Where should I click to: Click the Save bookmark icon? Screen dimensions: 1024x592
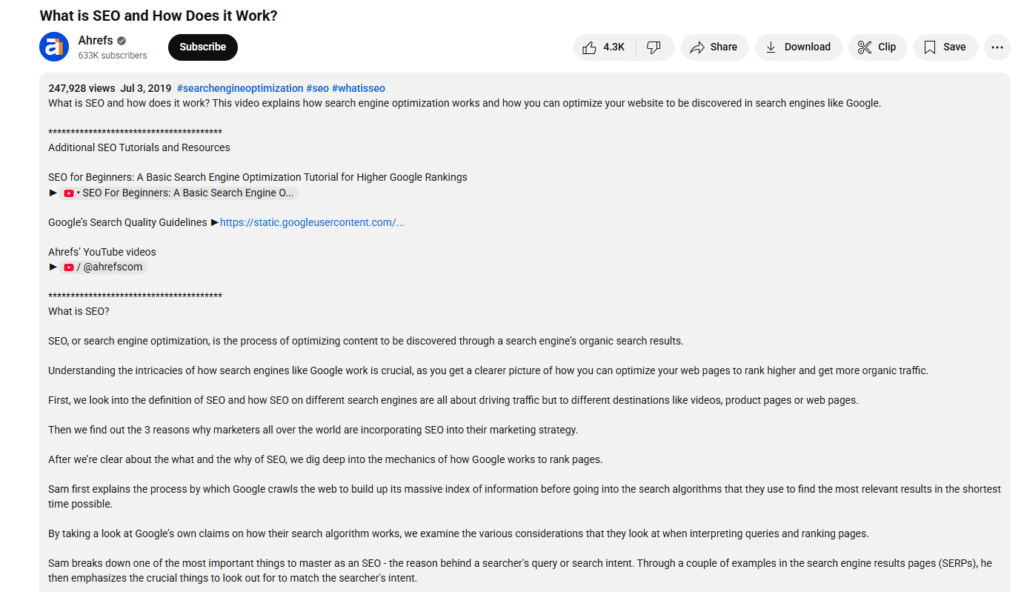[930, 47]
